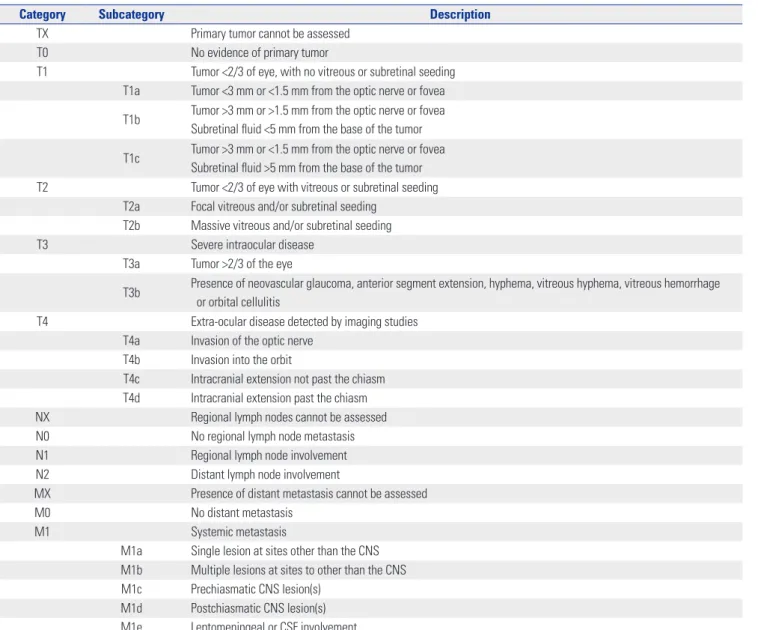Select the MX category cell
The height and width of the screenshot is (630, 758).
tap(42, 493)
